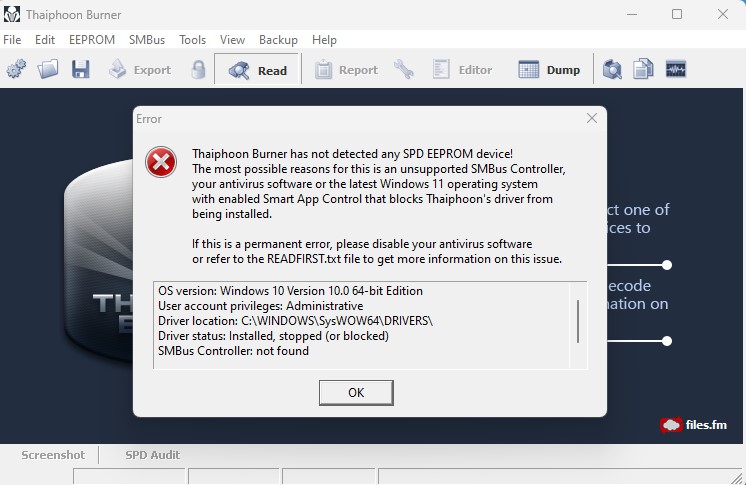Click the Thaiphoon Burner title bar app icon
The height and width of the screenshot is (485, 746).
point(12,14)
